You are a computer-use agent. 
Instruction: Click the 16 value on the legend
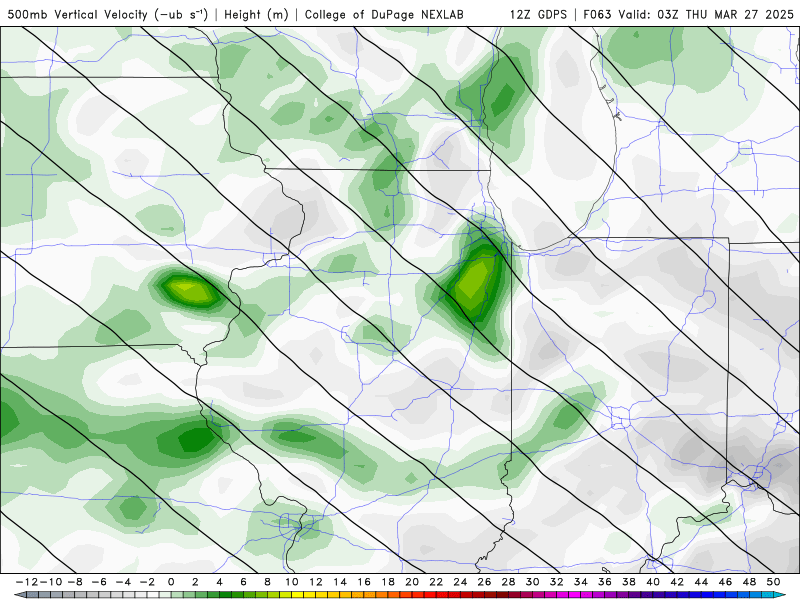point(364,582)
